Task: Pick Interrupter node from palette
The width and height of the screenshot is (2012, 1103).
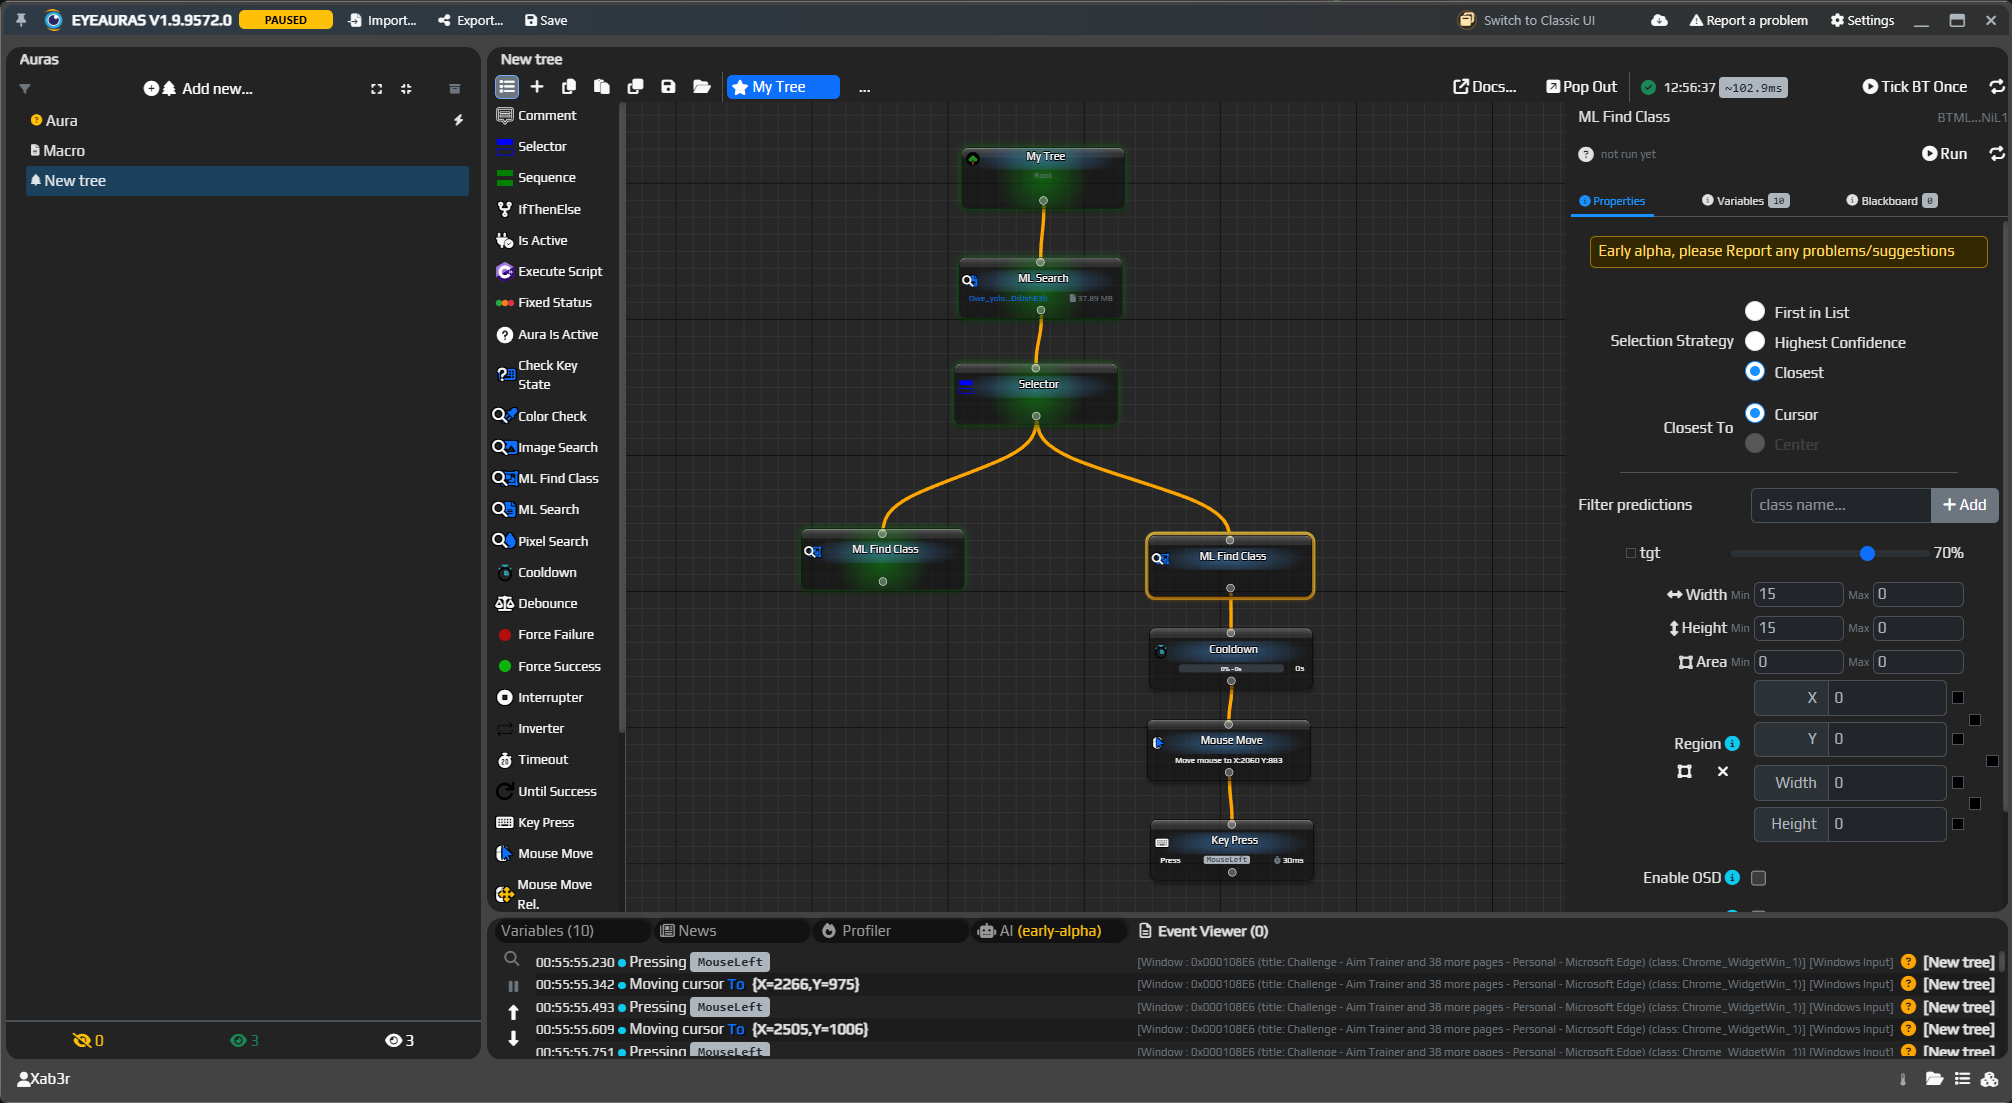Action: pos(550,698)
